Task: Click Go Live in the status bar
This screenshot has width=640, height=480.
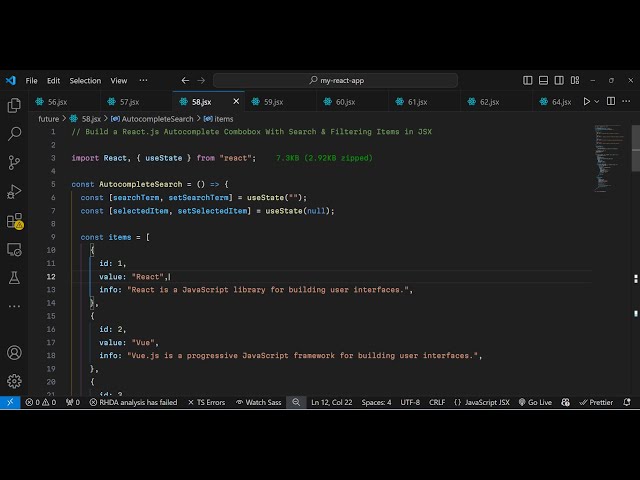Action: [535, 402]
